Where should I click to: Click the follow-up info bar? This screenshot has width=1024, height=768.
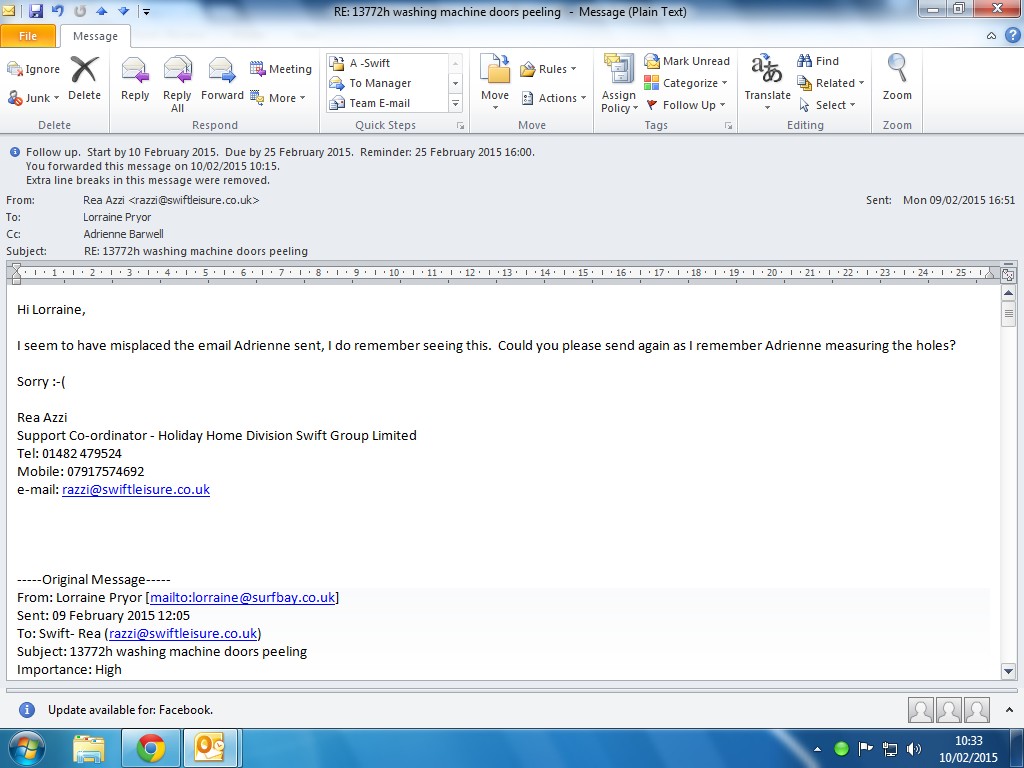(x=280, y=152)
